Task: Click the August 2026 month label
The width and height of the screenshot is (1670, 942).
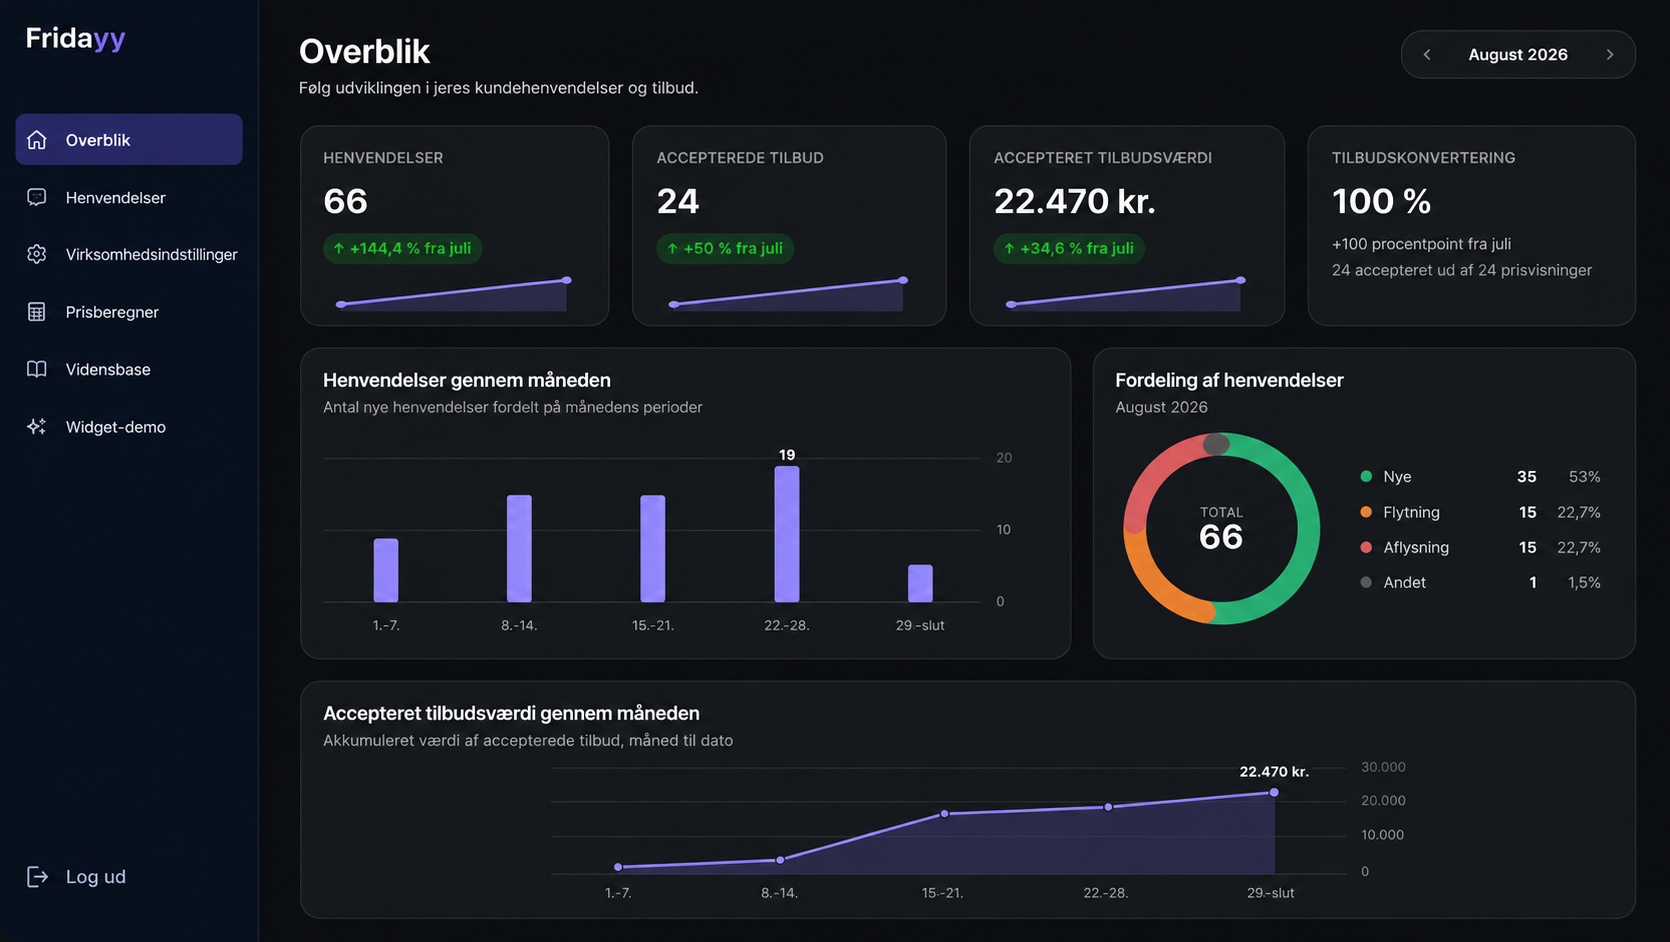Action: click(x=1518, y=55)
